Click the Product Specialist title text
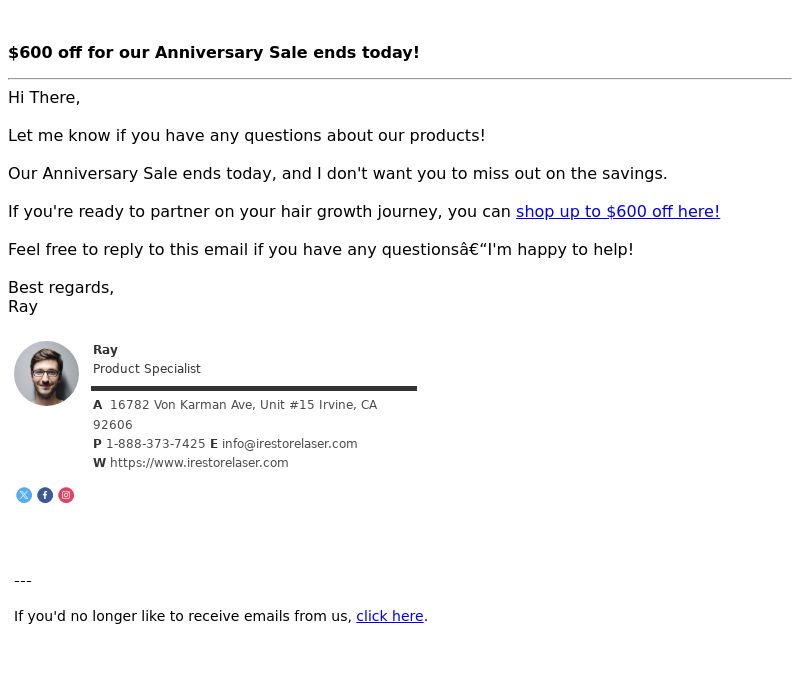800x674 pixels. (x=147, y=369)
